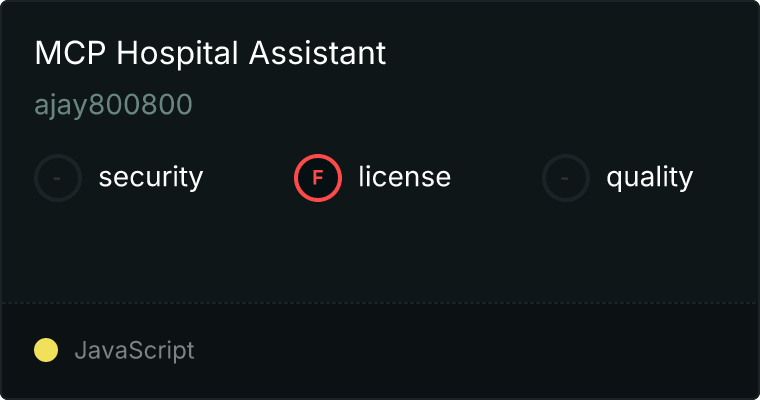This screenshot has width=760, height=400.
Task: Click the yellow JavaScript language dot
Action: (46, 350)
